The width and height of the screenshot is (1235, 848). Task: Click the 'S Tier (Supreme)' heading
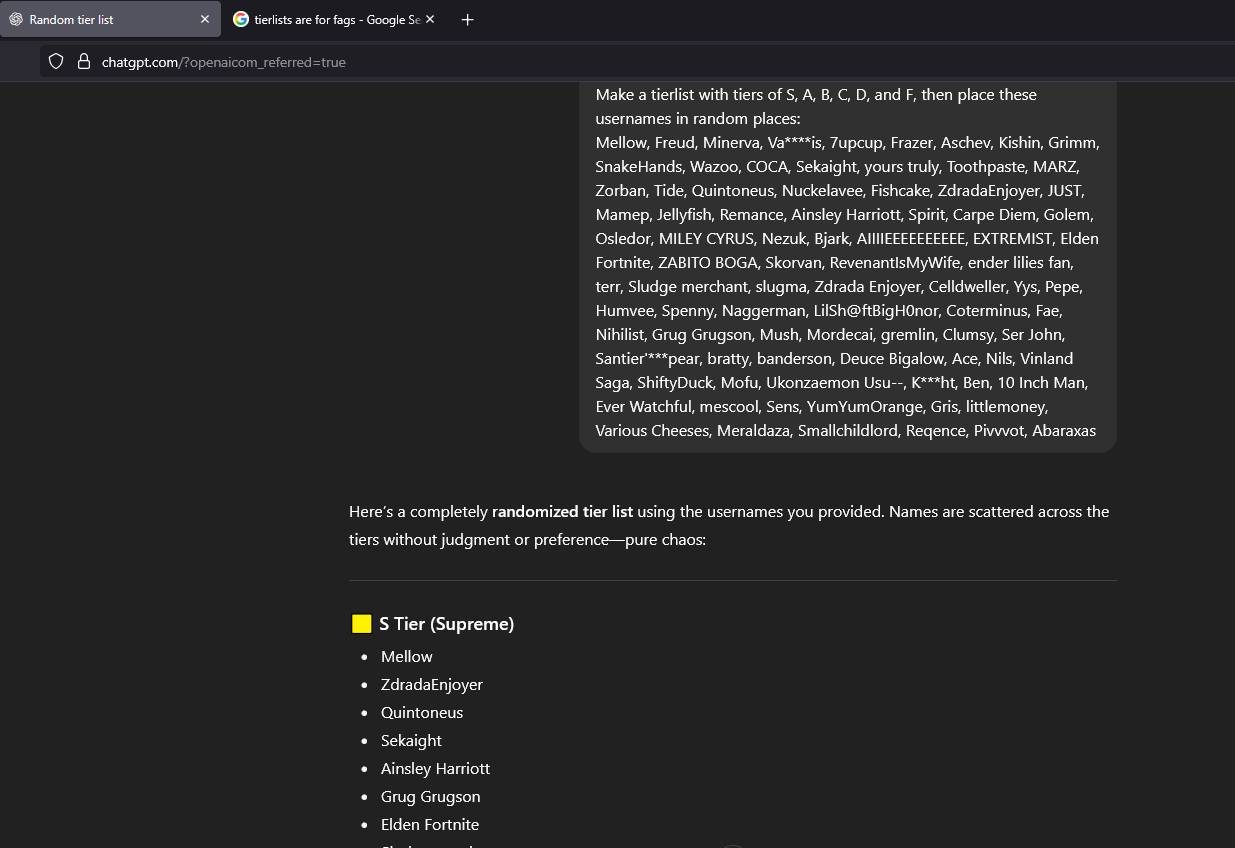point(446,624)
